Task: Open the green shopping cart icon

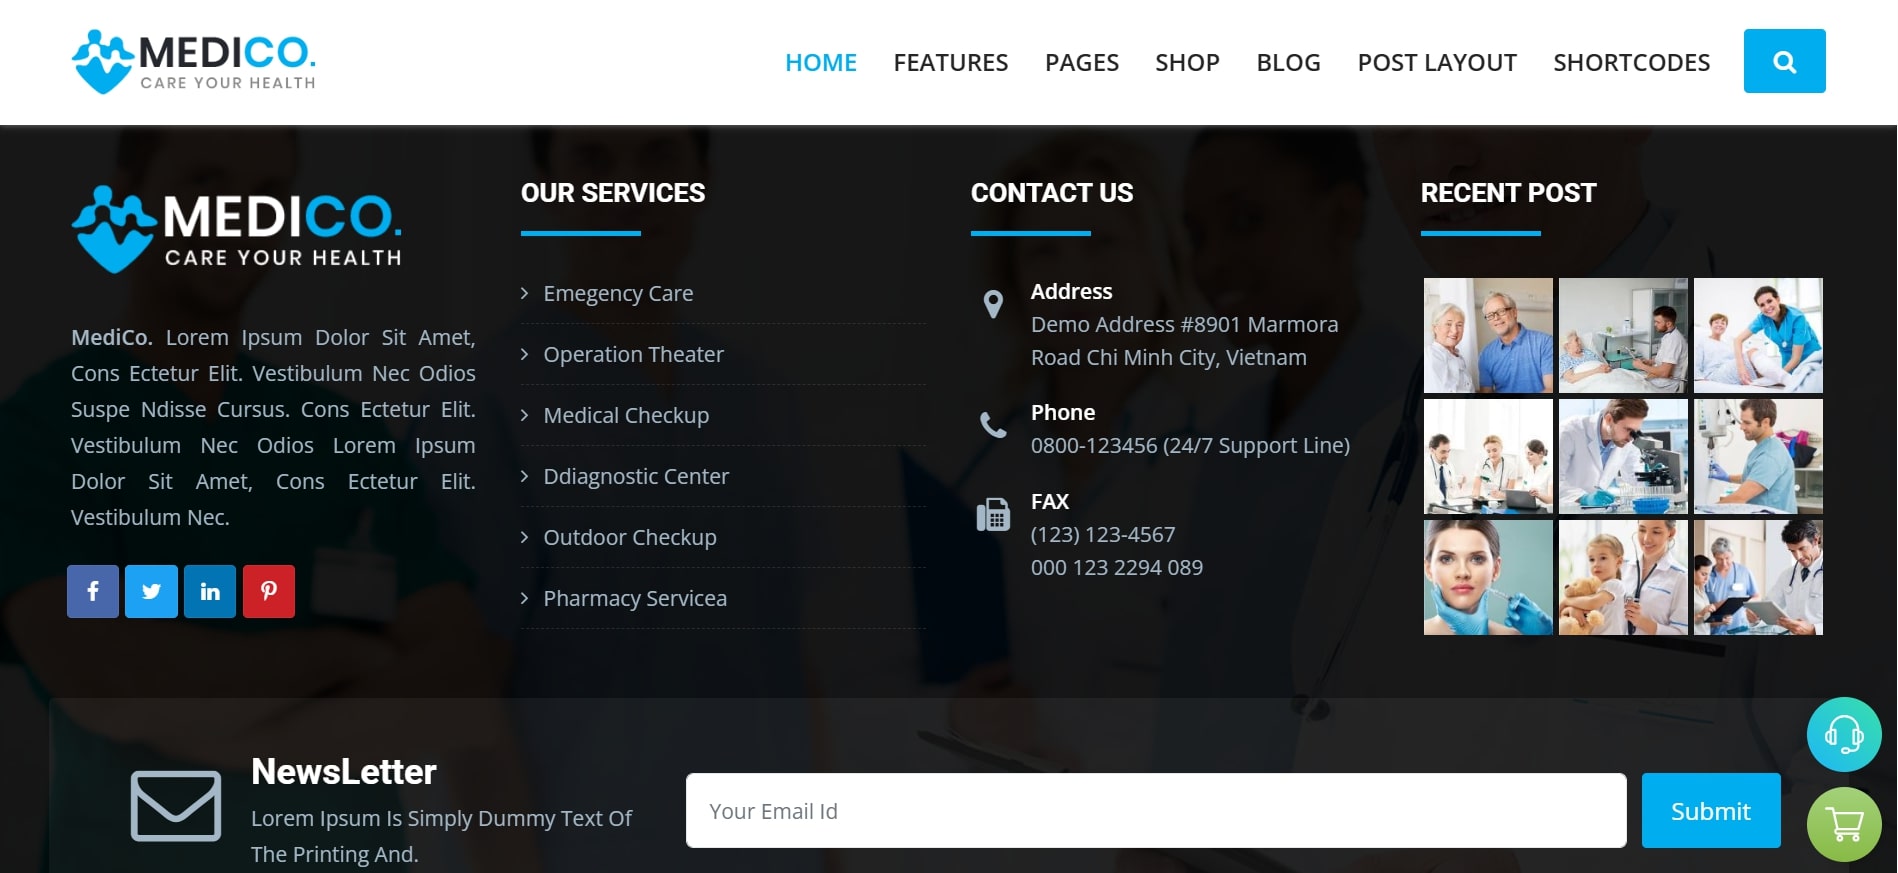Action: (x=1844, y=824)
